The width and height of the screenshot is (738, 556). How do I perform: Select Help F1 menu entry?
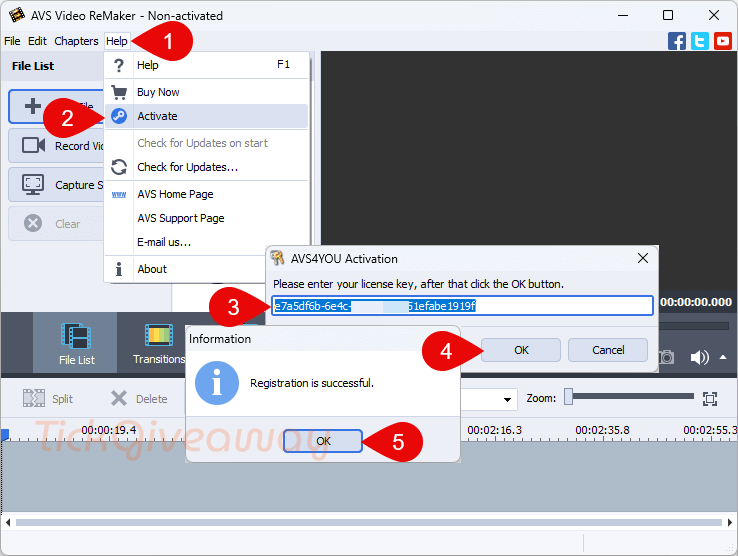click(x=207, y=64)
